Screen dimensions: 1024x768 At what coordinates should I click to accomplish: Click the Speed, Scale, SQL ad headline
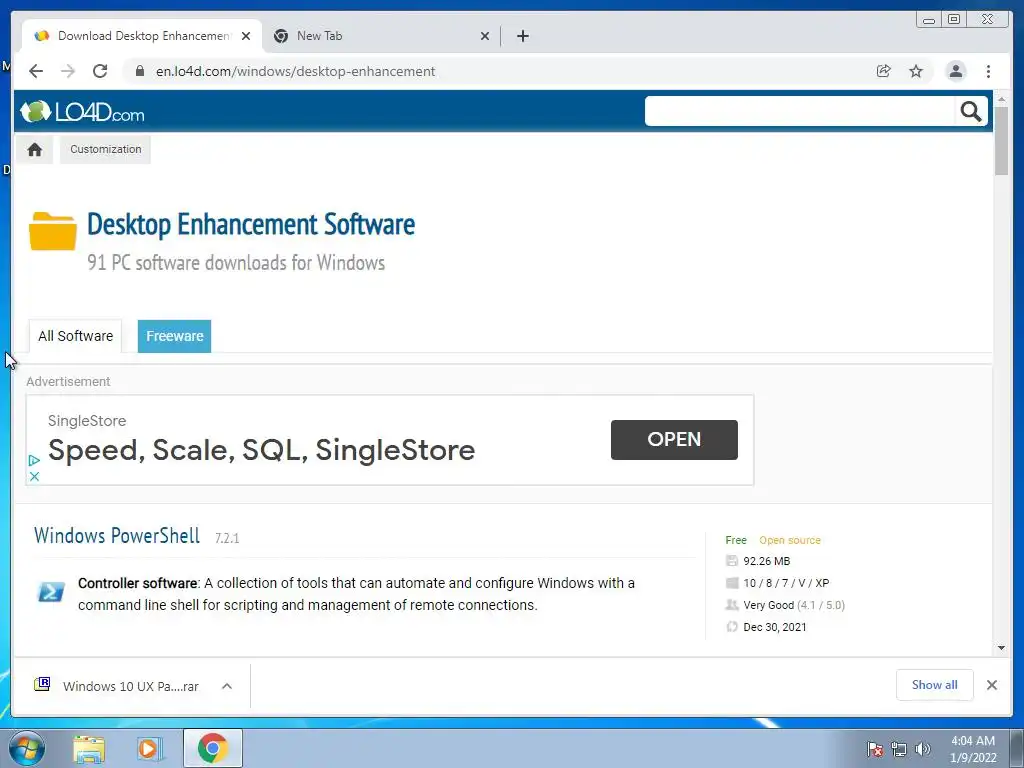261,450
